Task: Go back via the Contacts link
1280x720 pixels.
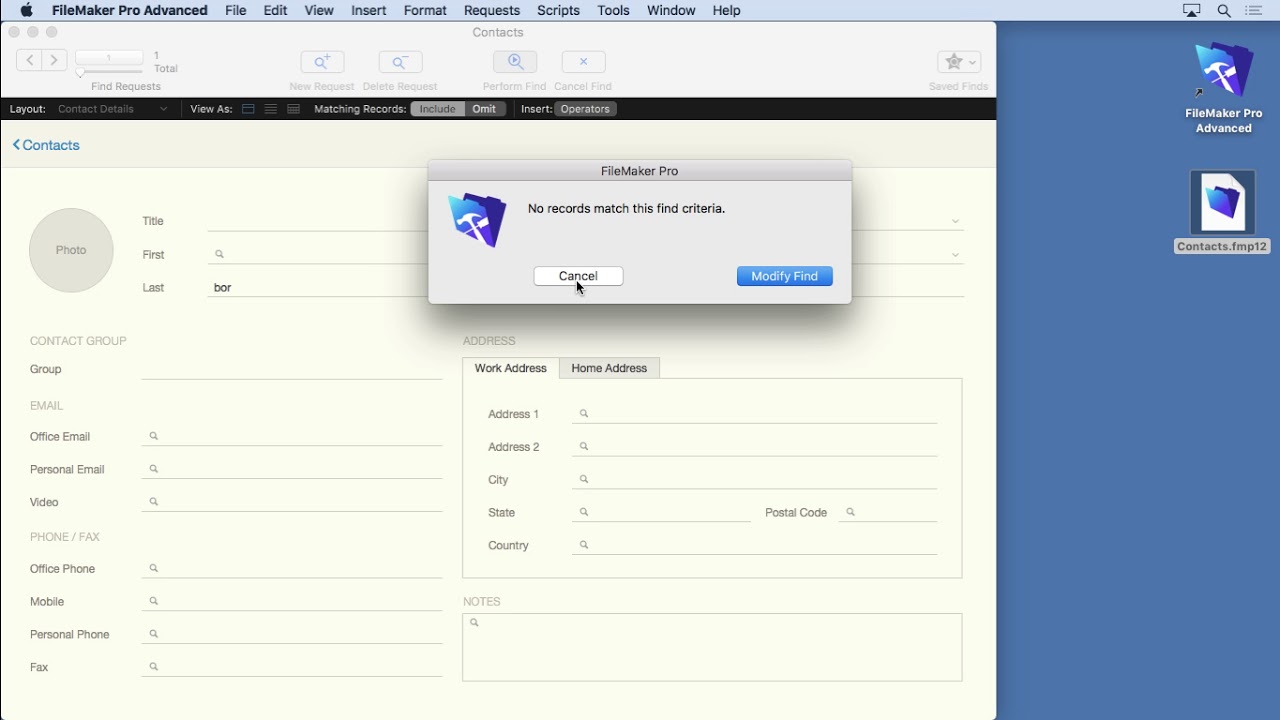Action: point(46,145)
